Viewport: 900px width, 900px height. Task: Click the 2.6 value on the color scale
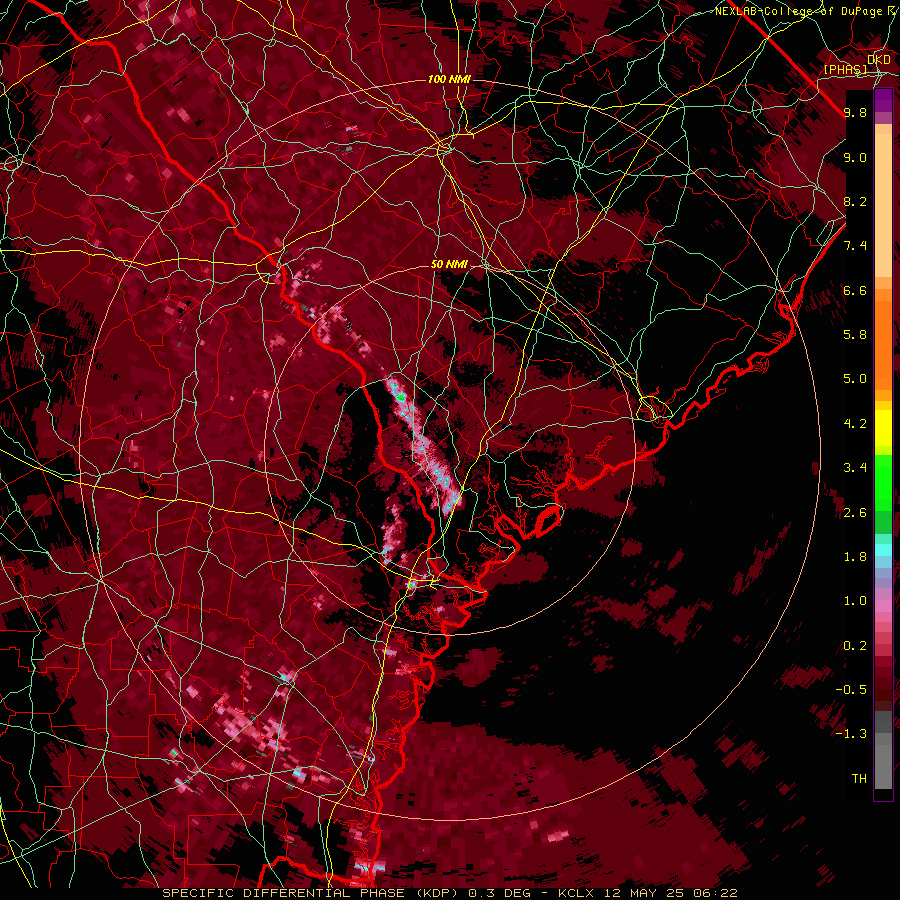(855, 513)
